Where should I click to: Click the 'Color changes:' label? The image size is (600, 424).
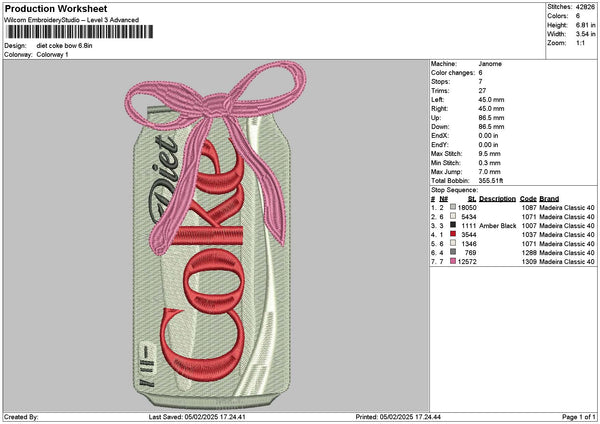click(451, 73)
